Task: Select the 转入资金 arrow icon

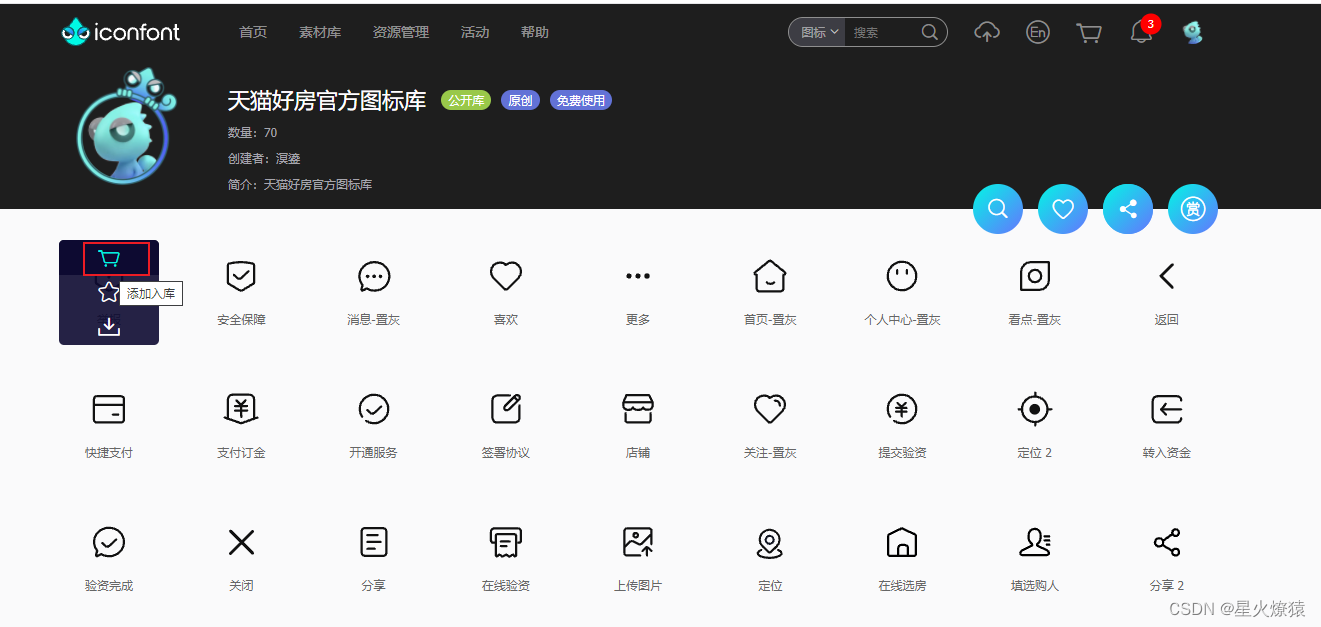Action: [1167, 409]
